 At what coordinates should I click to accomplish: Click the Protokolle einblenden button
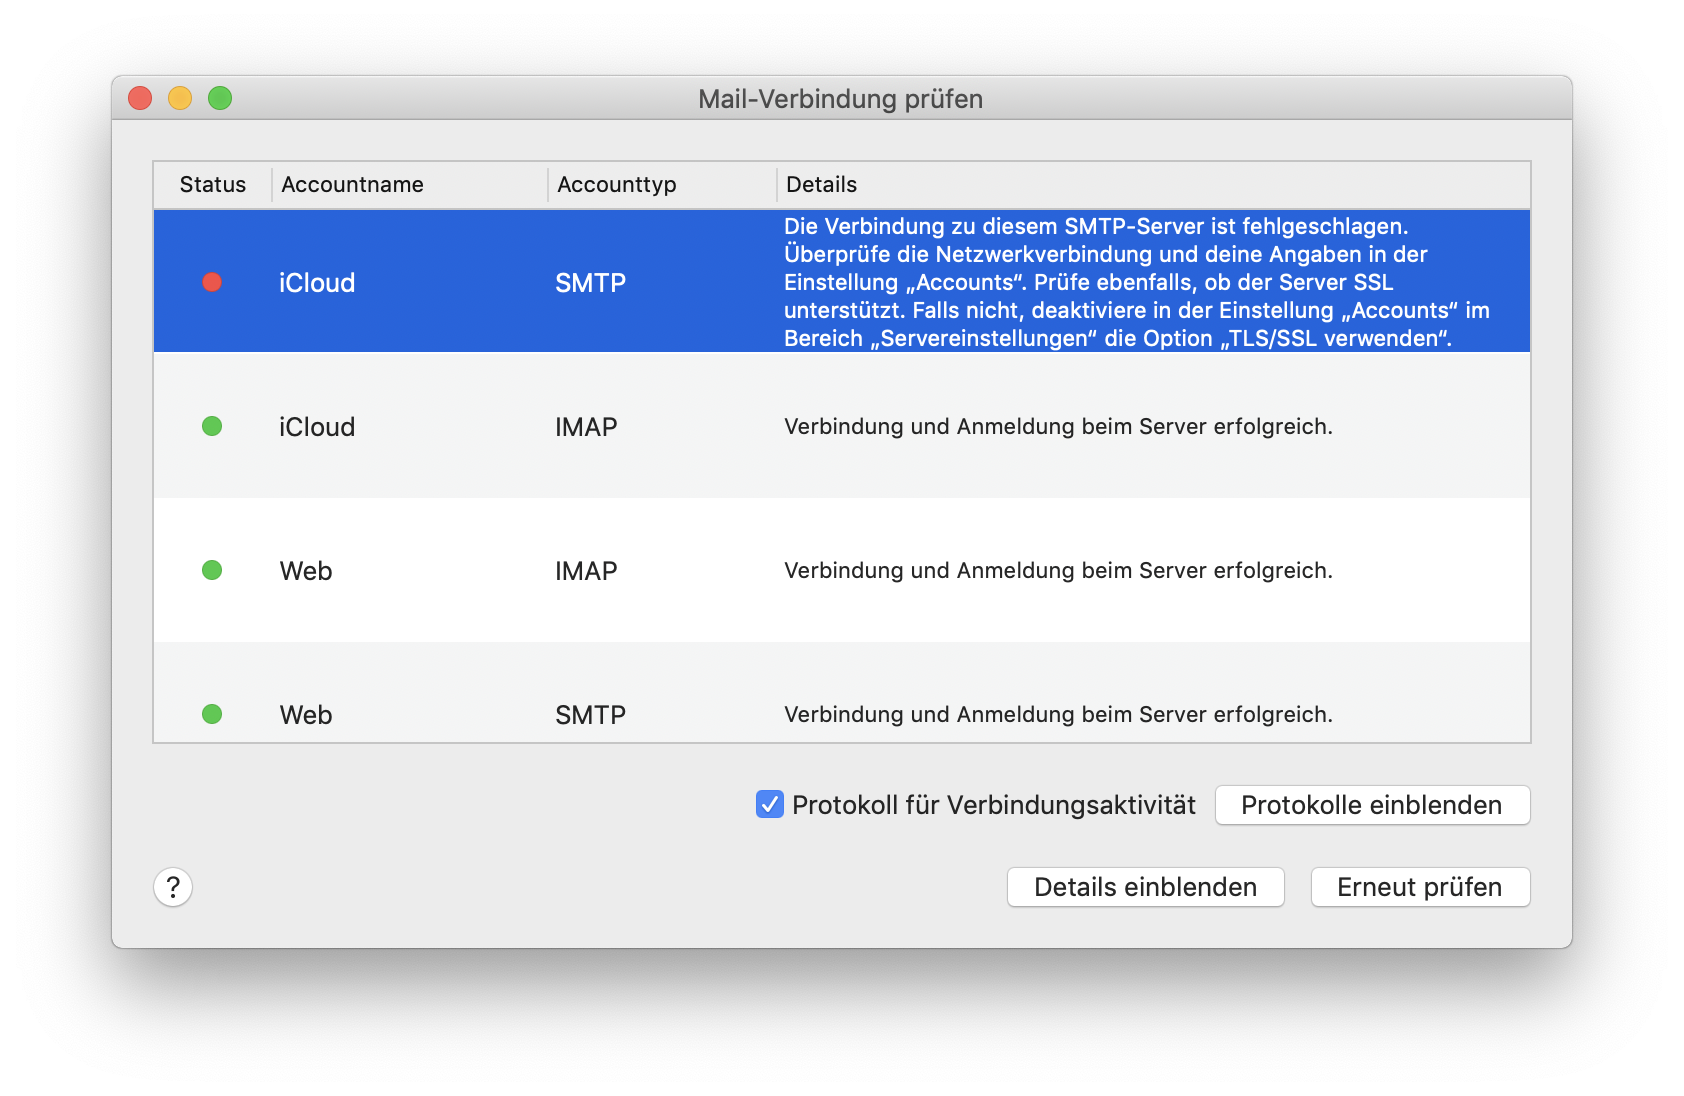[x=1372, y=805]
